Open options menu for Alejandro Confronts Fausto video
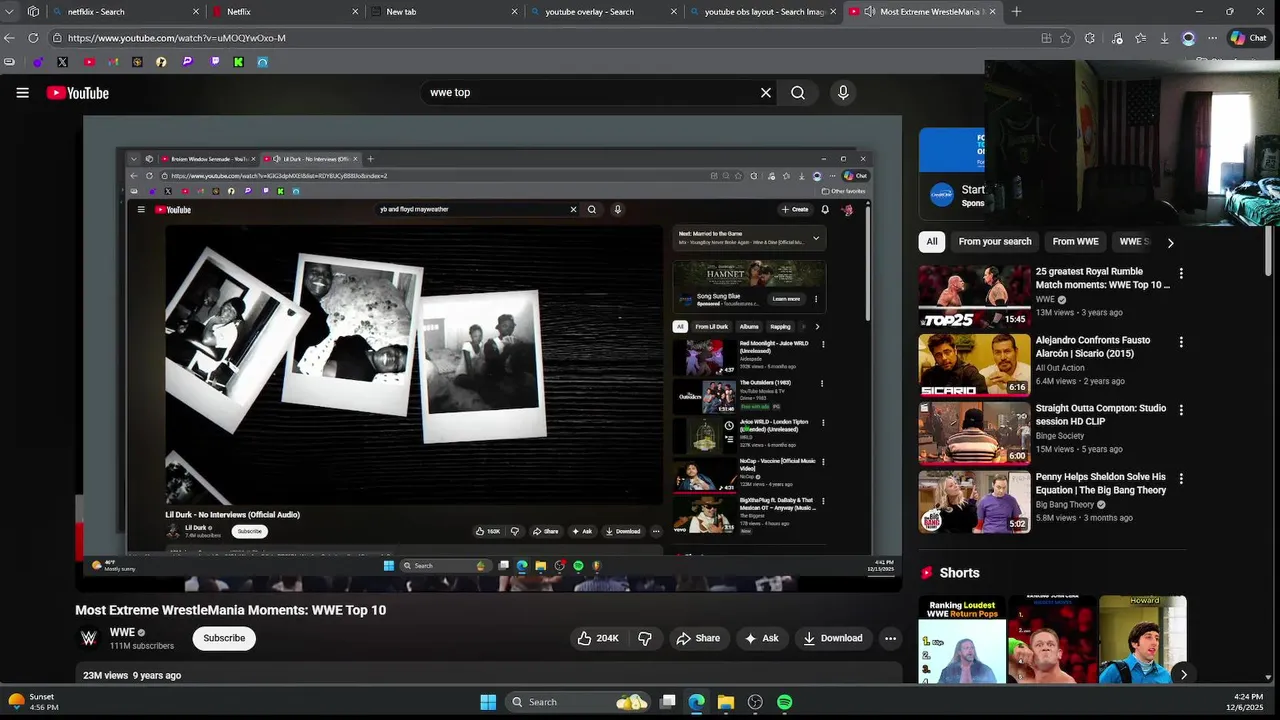 (x=1181, y=342)
